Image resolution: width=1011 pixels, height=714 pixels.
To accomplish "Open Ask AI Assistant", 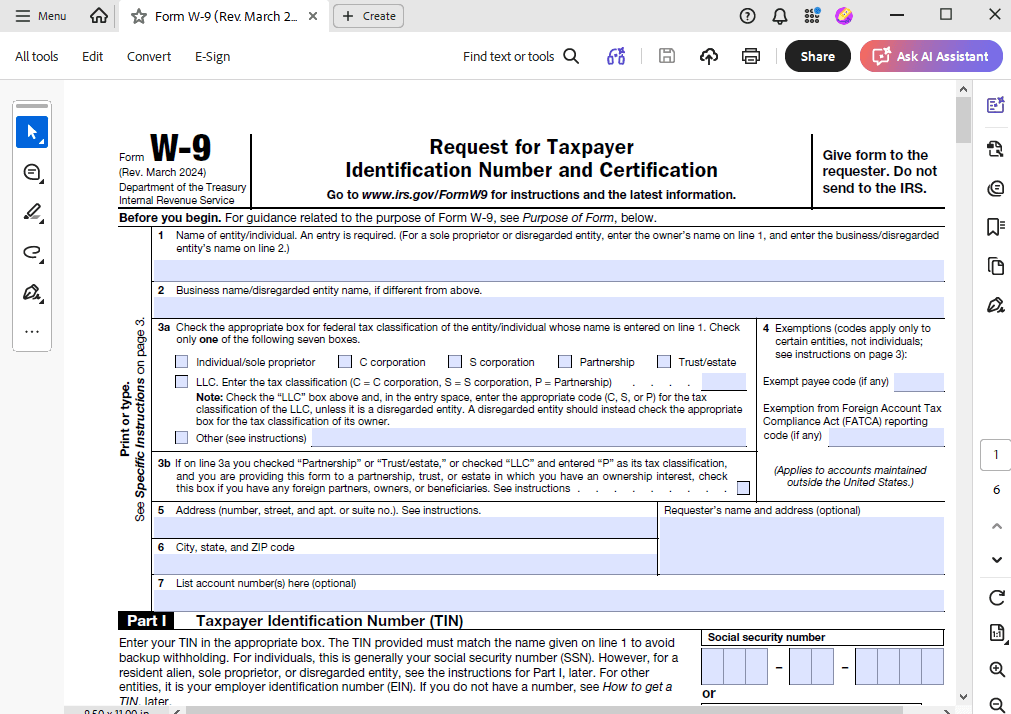I will point(931,57).
